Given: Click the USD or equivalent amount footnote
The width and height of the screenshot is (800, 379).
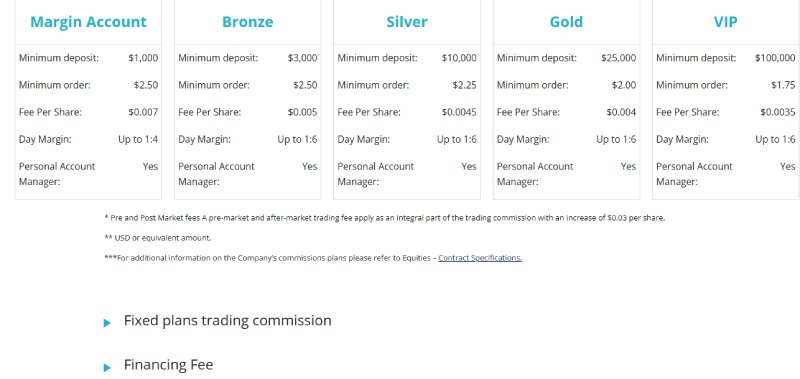Looking at the screenshot, I should pos(158,238).
